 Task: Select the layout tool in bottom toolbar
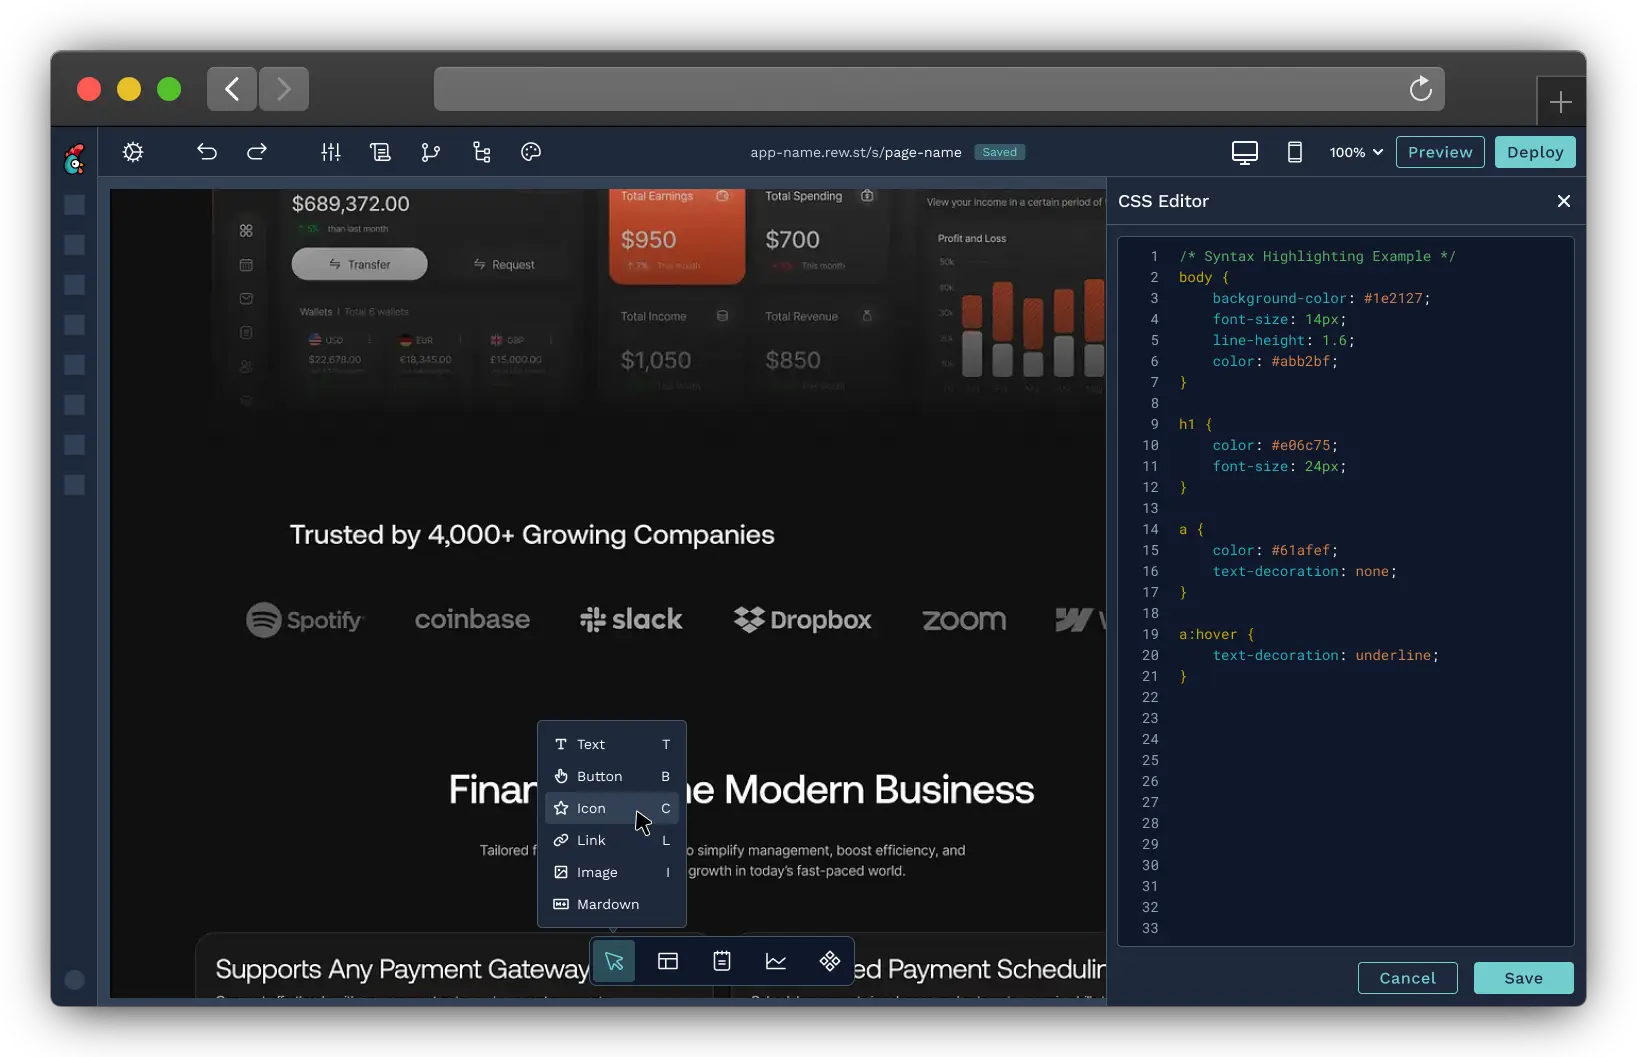click(x=667, y=961)
